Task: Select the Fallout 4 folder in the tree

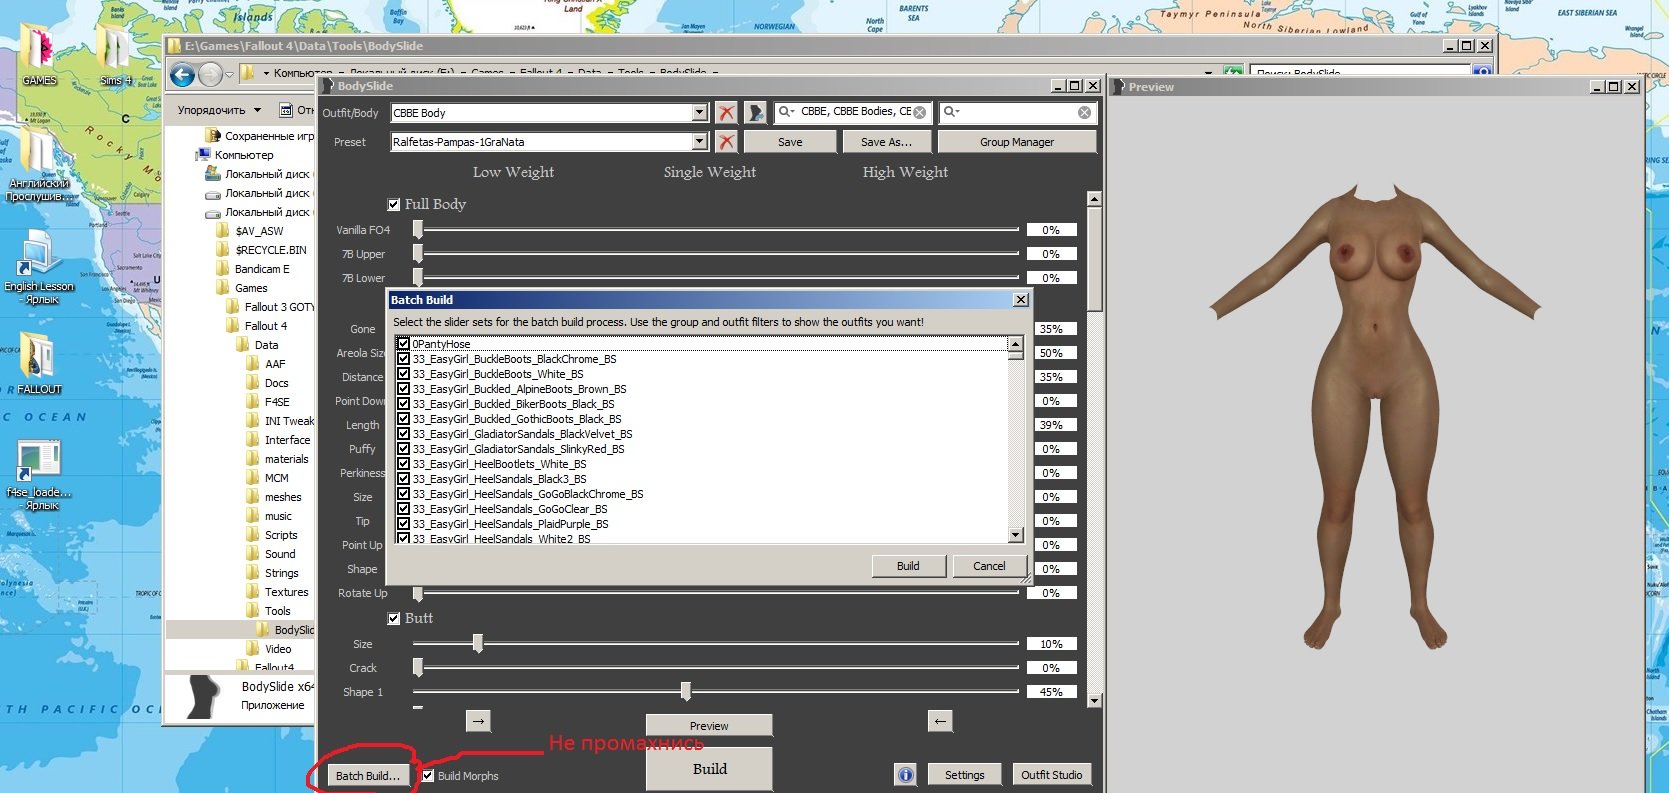Action: 265,326
